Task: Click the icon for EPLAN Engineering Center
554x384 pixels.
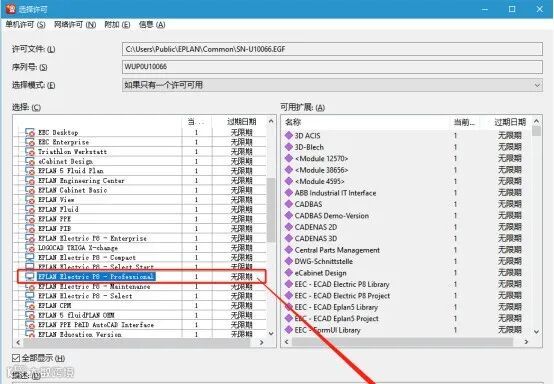Action: [x=30, y=181]
